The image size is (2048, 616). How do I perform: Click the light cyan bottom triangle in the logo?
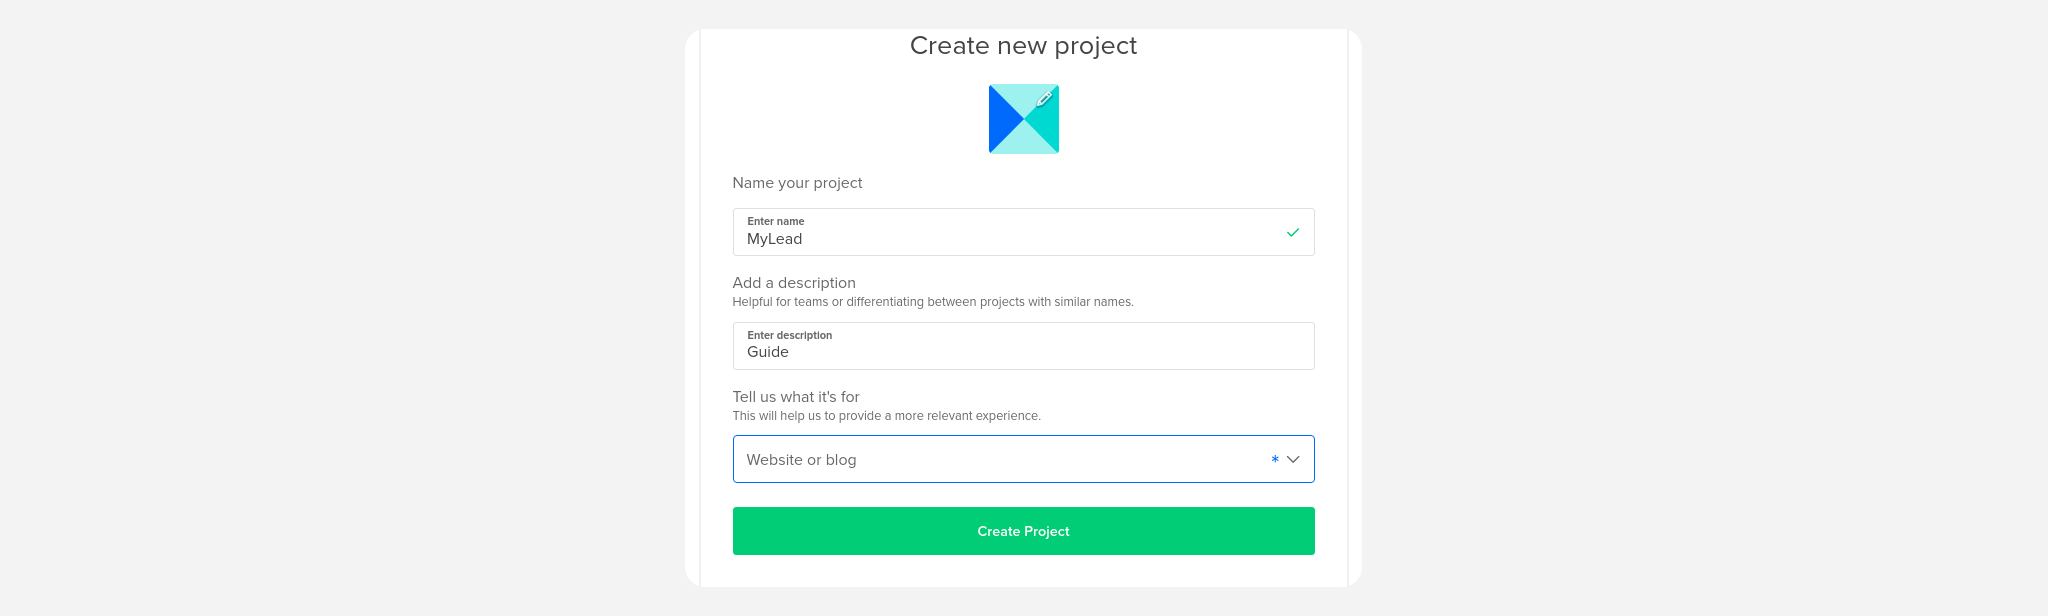click(1024, 141)
